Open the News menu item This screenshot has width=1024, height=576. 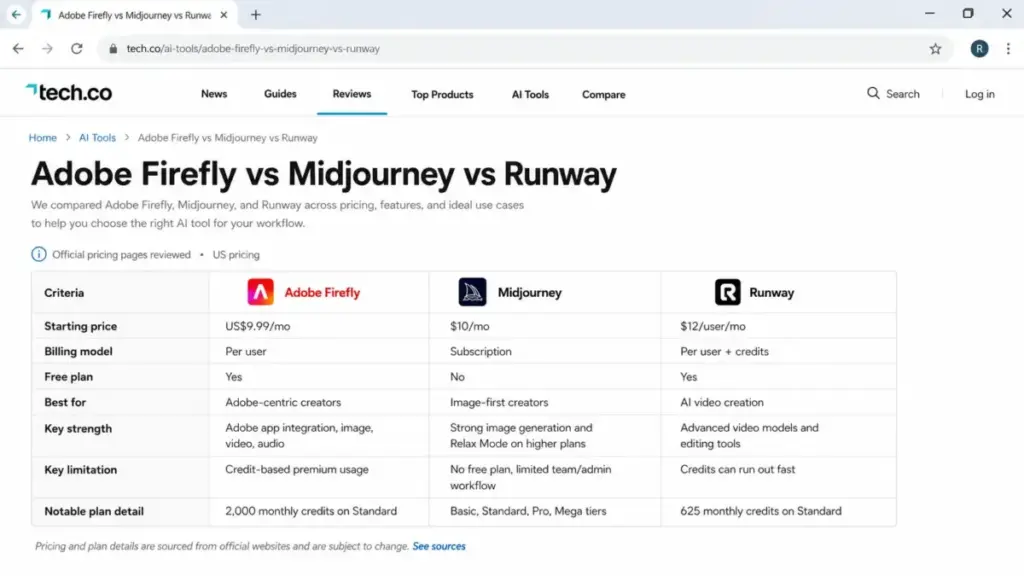tap(214, 94)
